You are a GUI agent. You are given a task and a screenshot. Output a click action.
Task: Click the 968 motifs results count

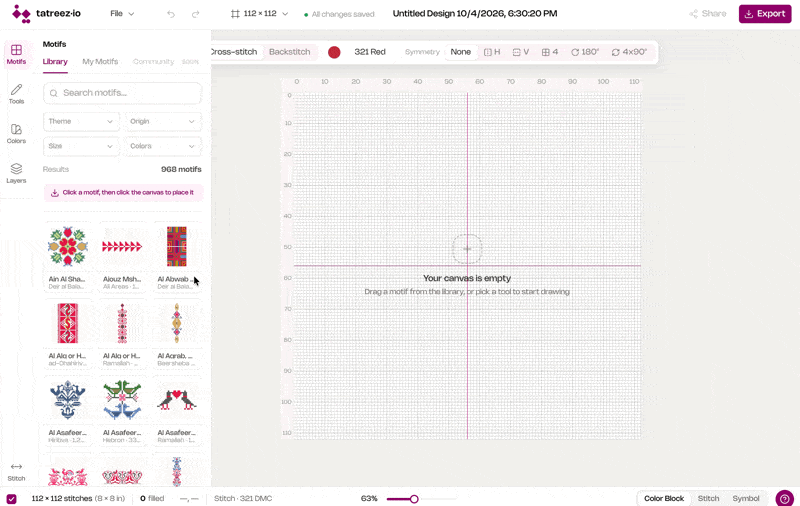pyautogui.click(x=181, y=169)
